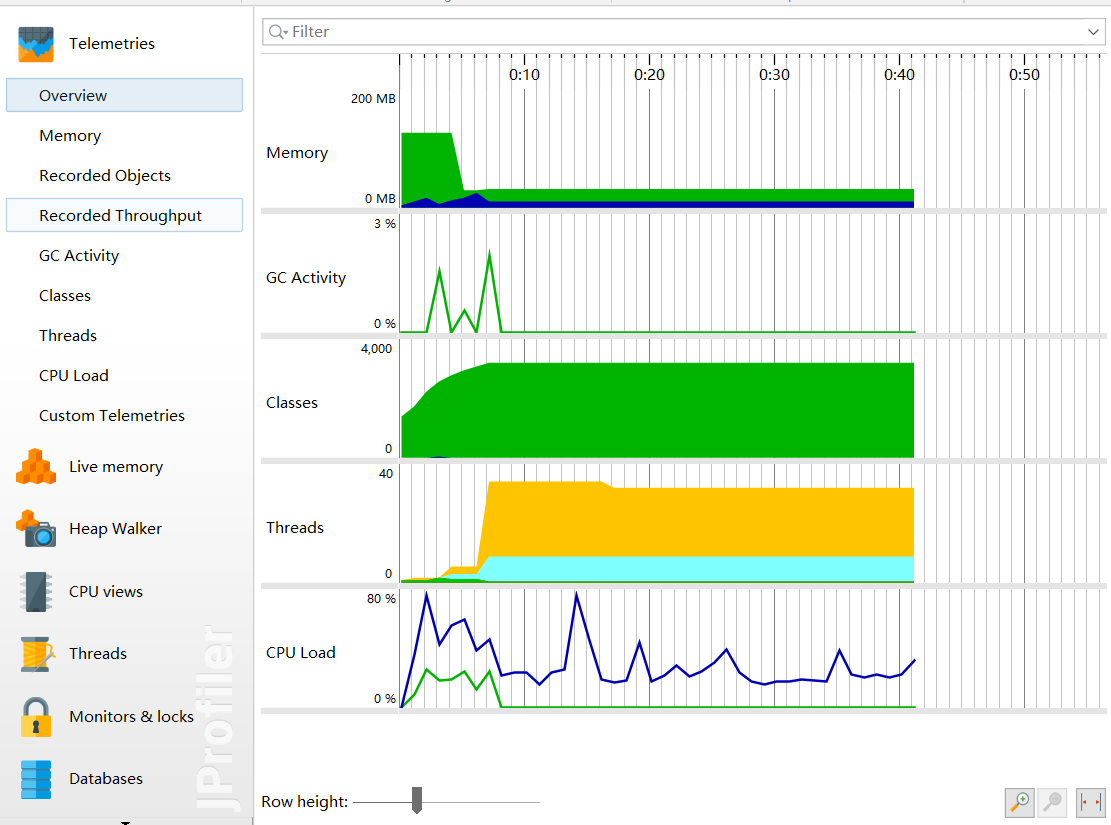Open the Monitors & locks padlock icon
The width and height of the screenshot is (1111, 825).
tap(35, 717)
